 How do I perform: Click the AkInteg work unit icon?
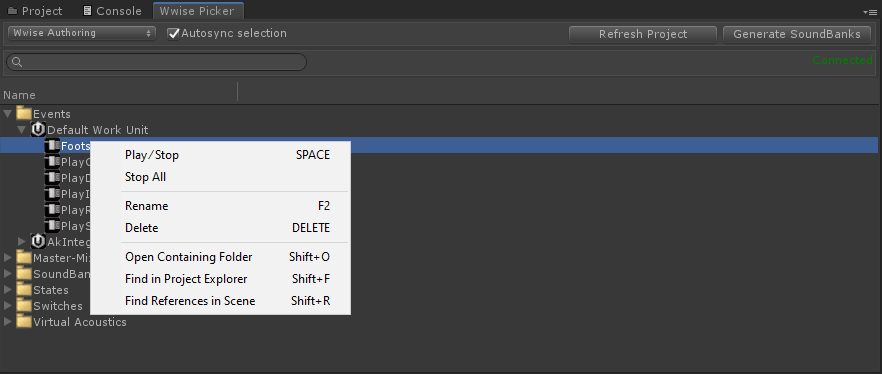(x=38, y=242)
